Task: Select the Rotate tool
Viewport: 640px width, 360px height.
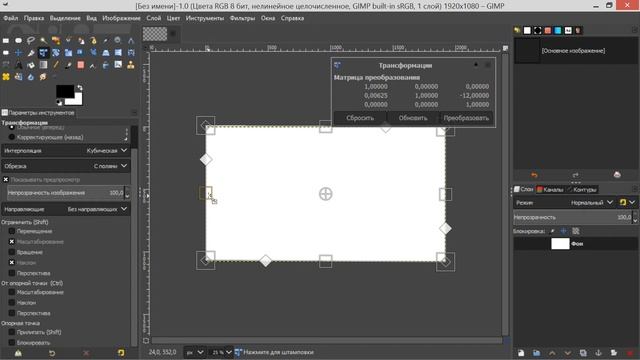Action: click(56, 53)
